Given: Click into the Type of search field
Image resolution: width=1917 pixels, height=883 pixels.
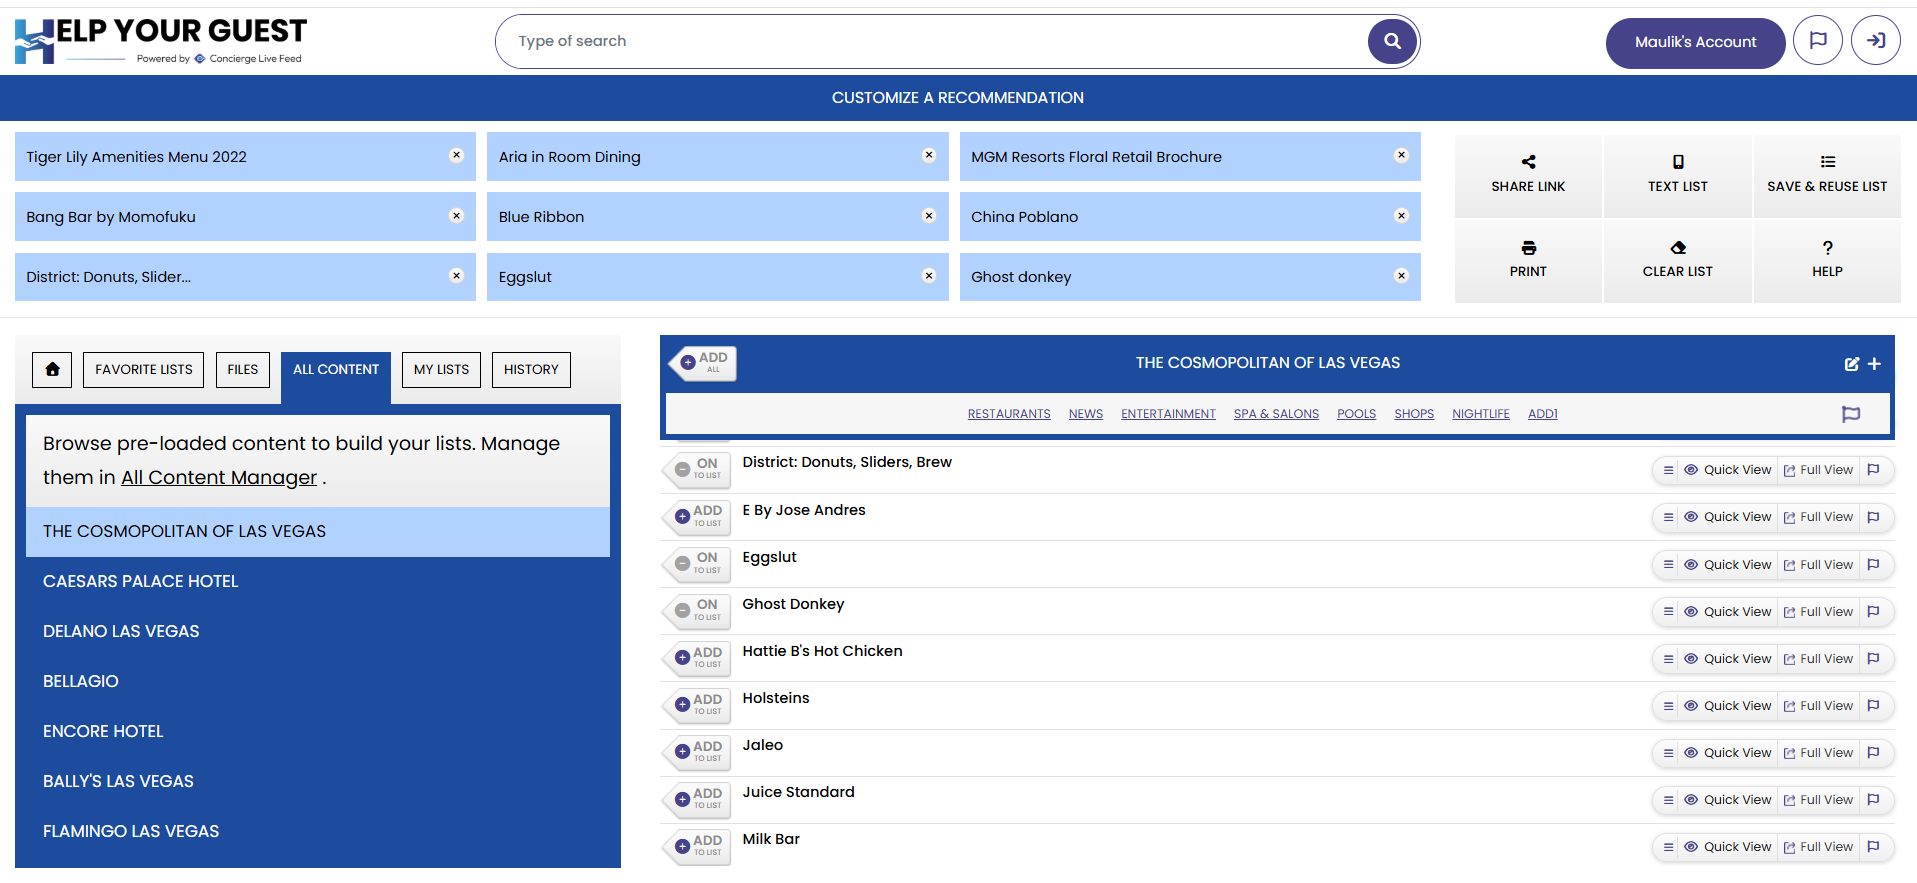Looking at the screenshot, I should point(930,41).
